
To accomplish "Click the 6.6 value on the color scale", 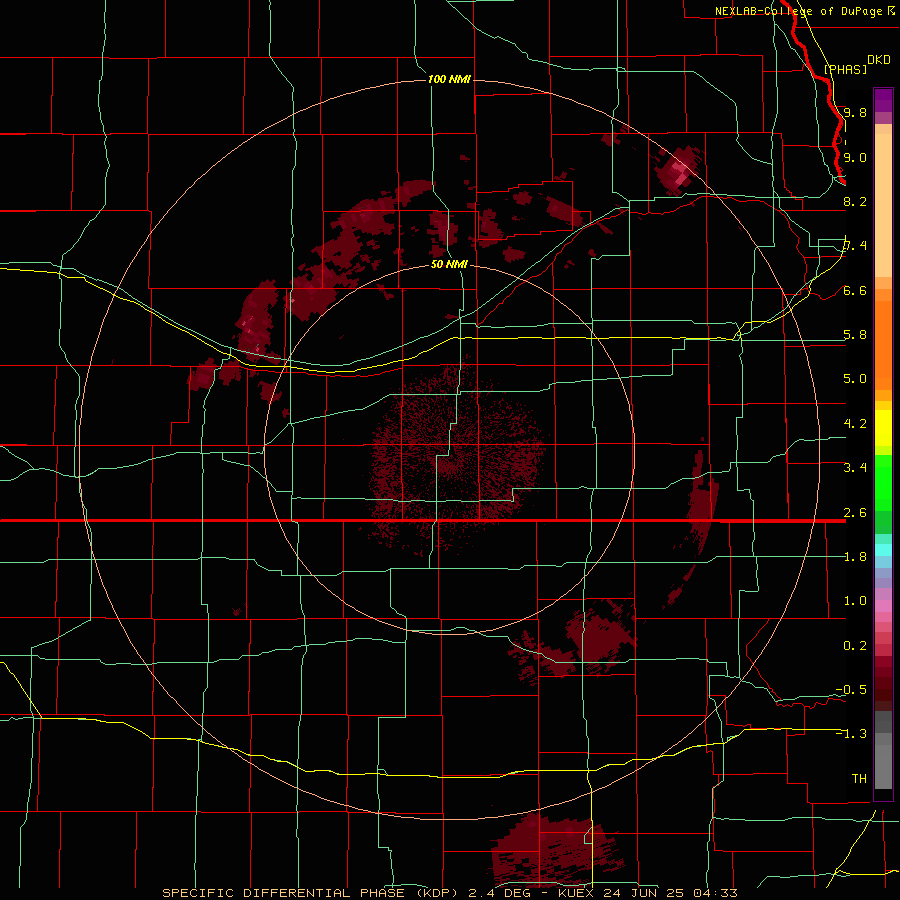I will pyautogui.click(x=855, y=290).
